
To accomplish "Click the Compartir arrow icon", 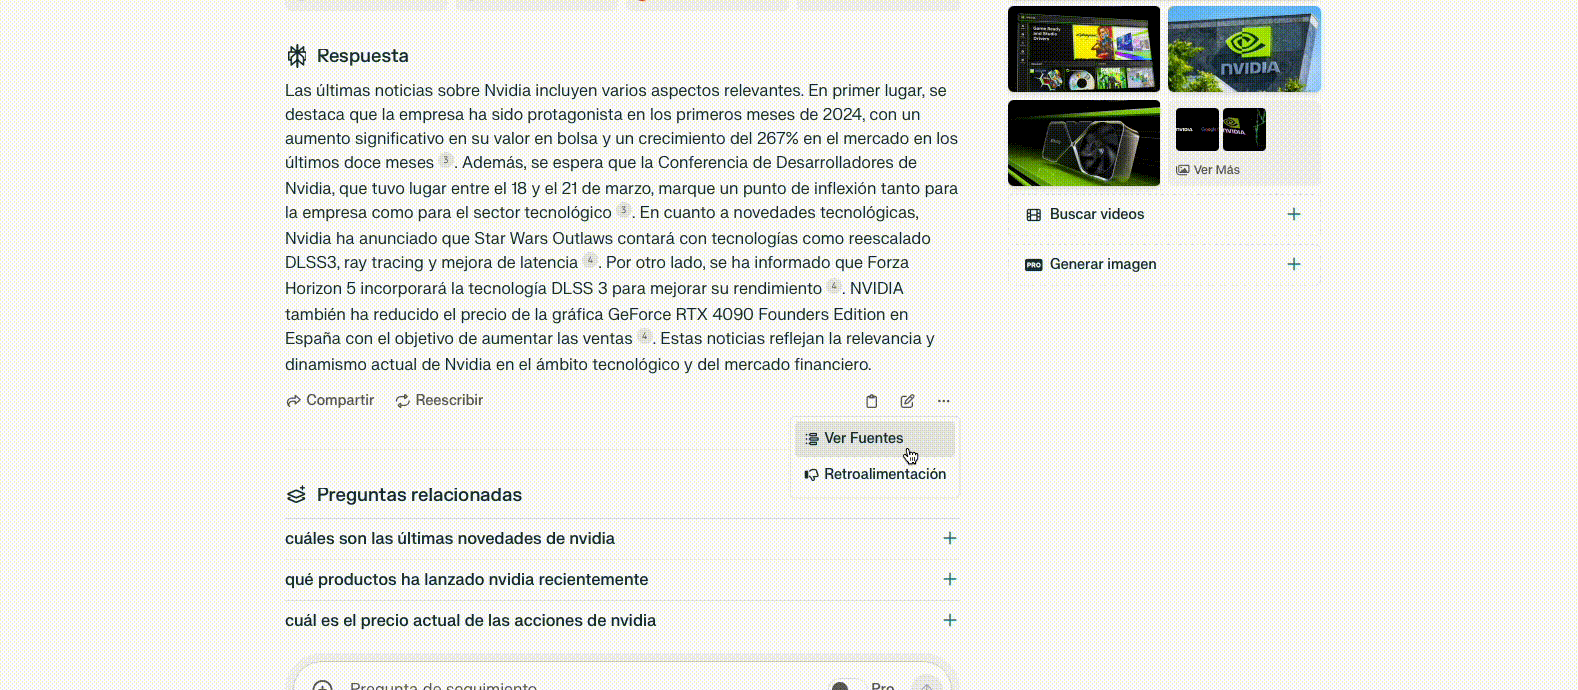I will (x=293, y=401).
